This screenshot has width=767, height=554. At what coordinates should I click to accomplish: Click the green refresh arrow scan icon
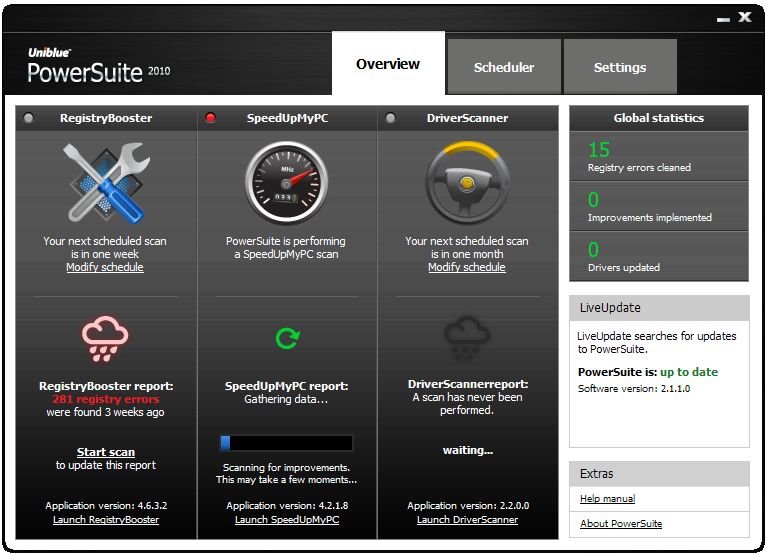(287, 338)
